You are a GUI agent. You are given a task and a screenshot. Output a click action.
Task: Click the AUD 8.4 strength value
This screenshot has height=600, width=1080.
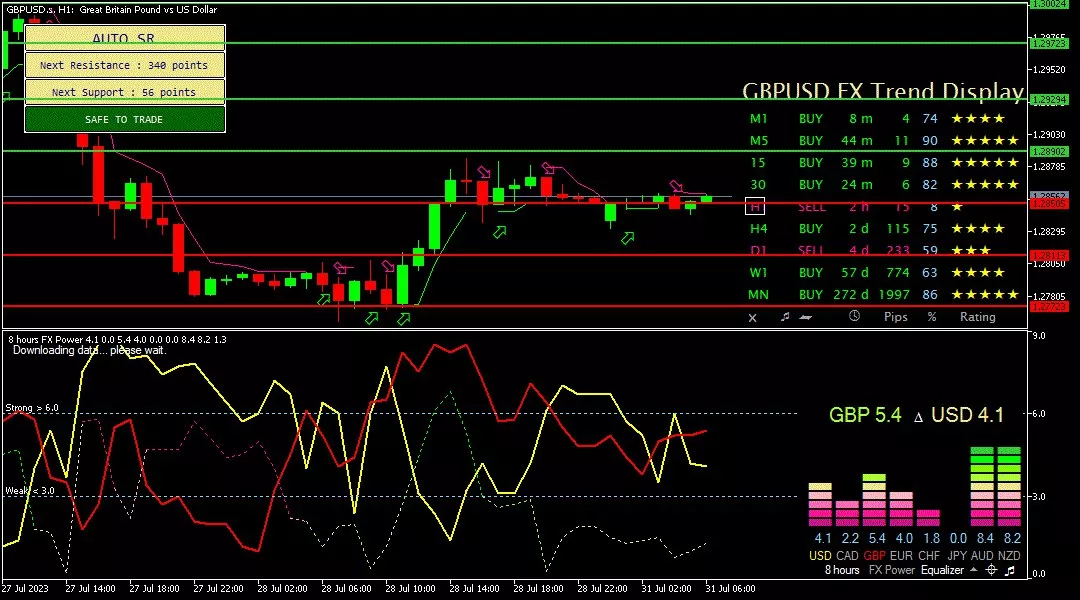(986, 538)
